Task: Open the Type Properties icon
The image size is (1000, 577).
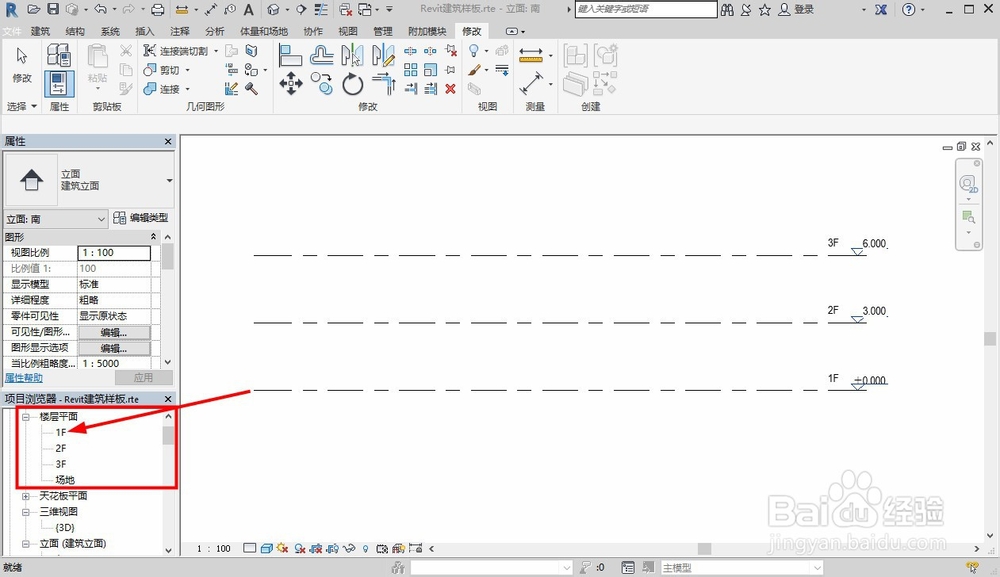Action: tap(59, 55)
